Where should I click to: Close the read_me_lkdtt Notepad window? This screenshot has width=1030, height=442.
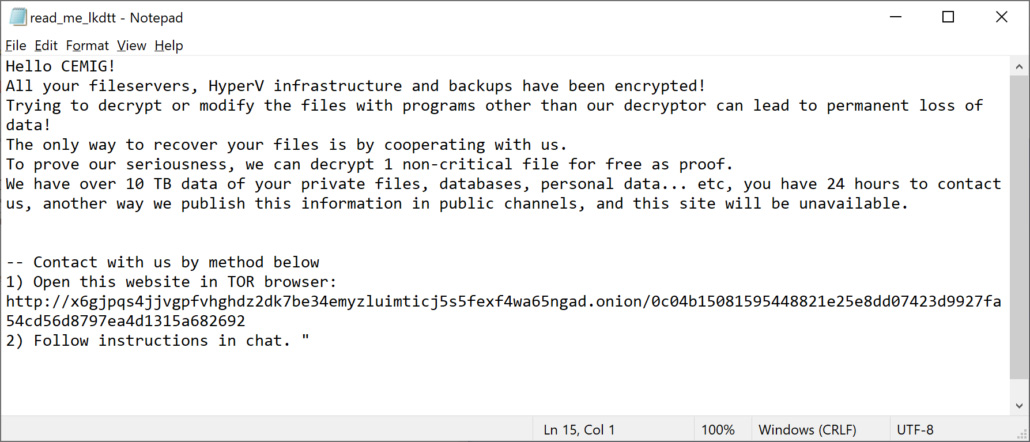[x=1001, y=17]
